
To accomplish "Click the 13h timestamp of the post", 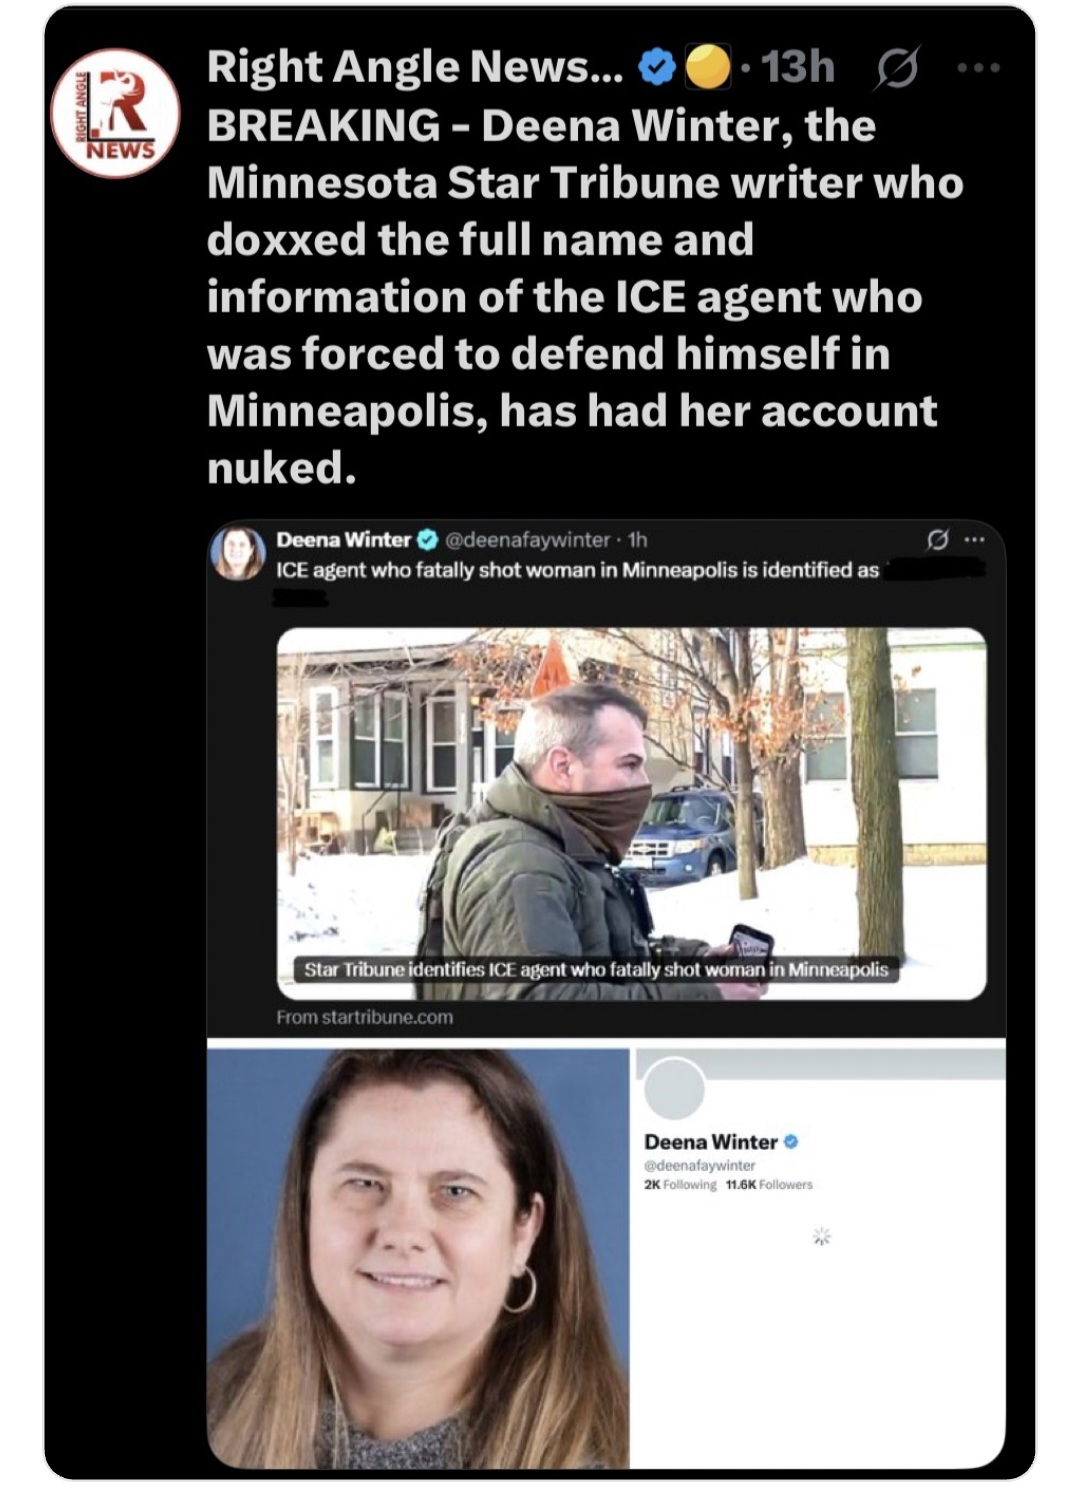I will 797,67.
